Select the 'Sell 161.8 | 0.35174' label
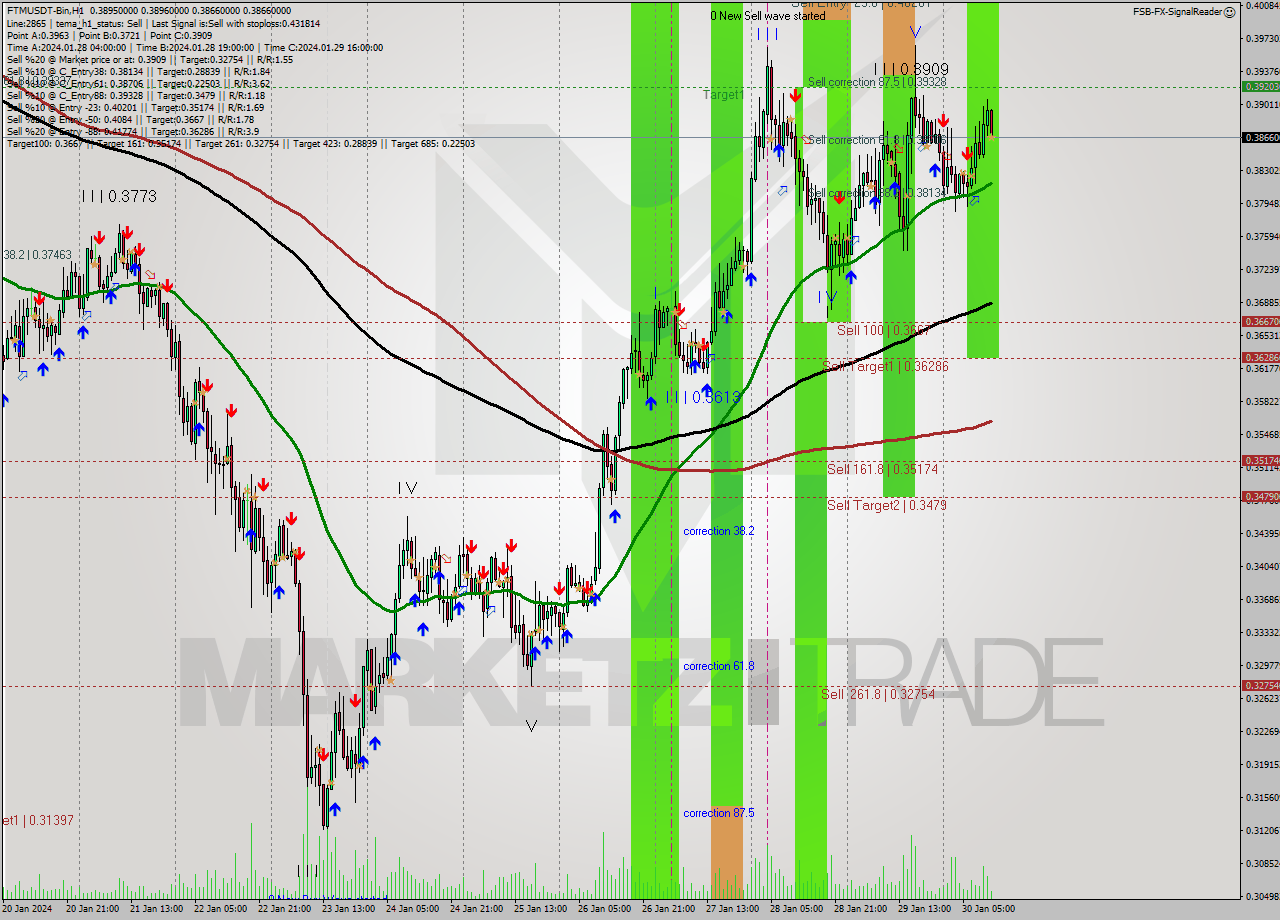1280x920 pixels. pyautogui.click(x=882, y=469)
